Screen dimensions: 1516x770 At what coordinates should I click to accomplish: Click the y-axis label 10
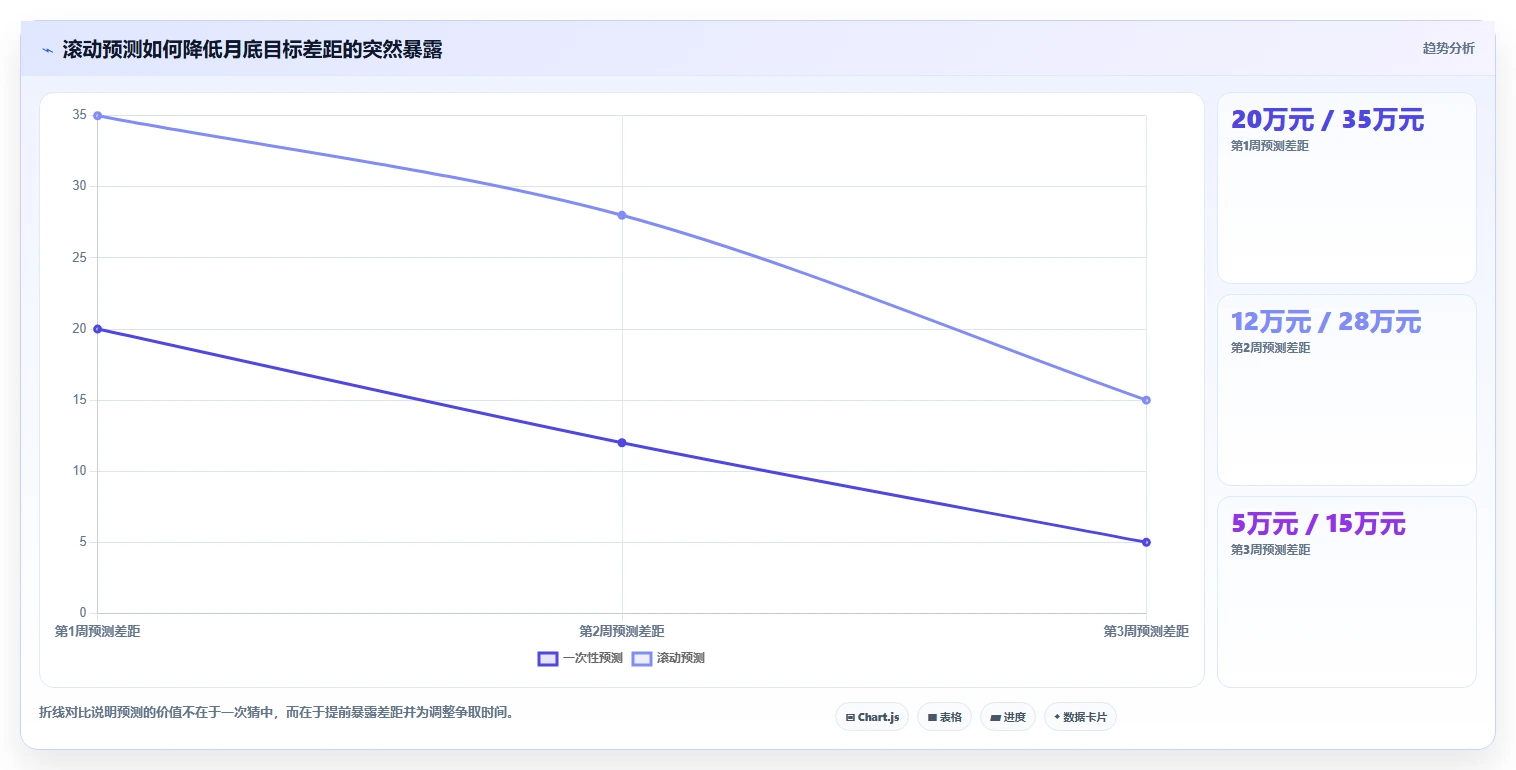click(x=80, y=471)
